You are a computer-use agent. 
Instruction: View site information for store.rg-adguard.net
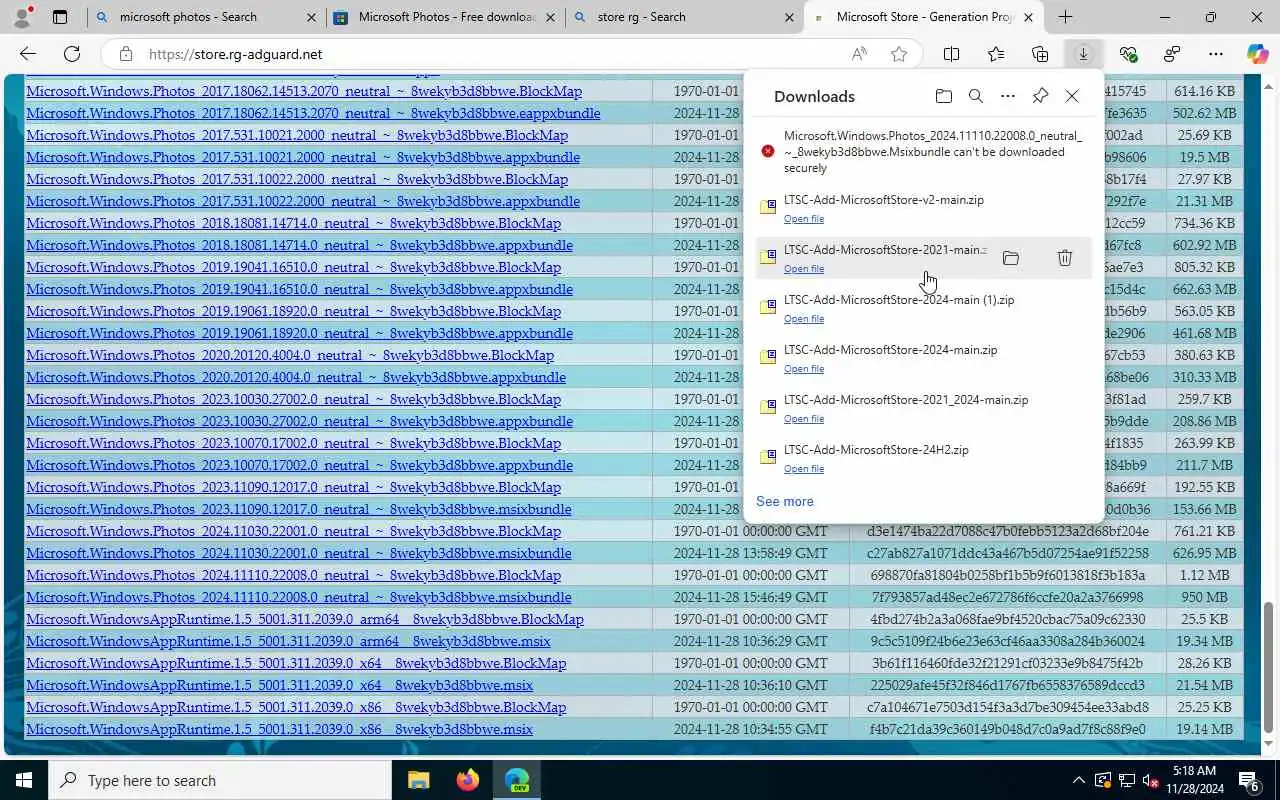[125, 54]
